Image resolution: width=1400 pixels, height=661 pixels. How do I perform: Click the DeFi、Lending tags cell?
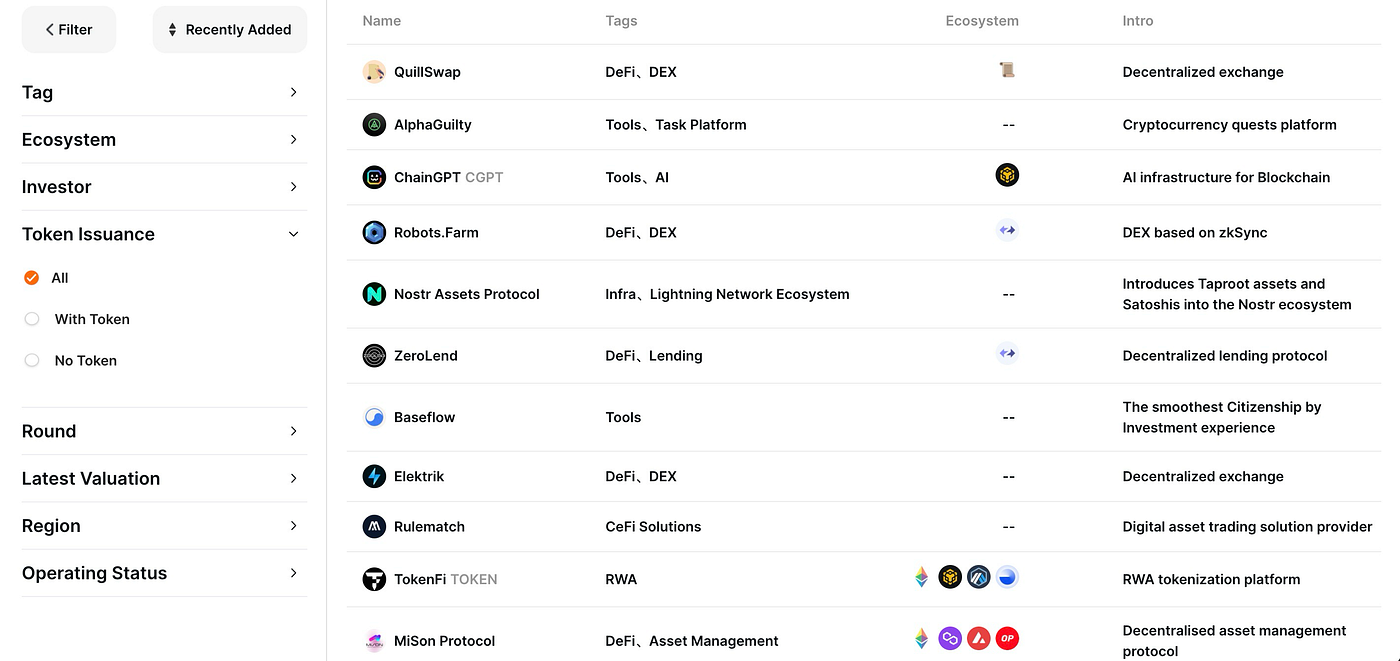coord(654,355)
